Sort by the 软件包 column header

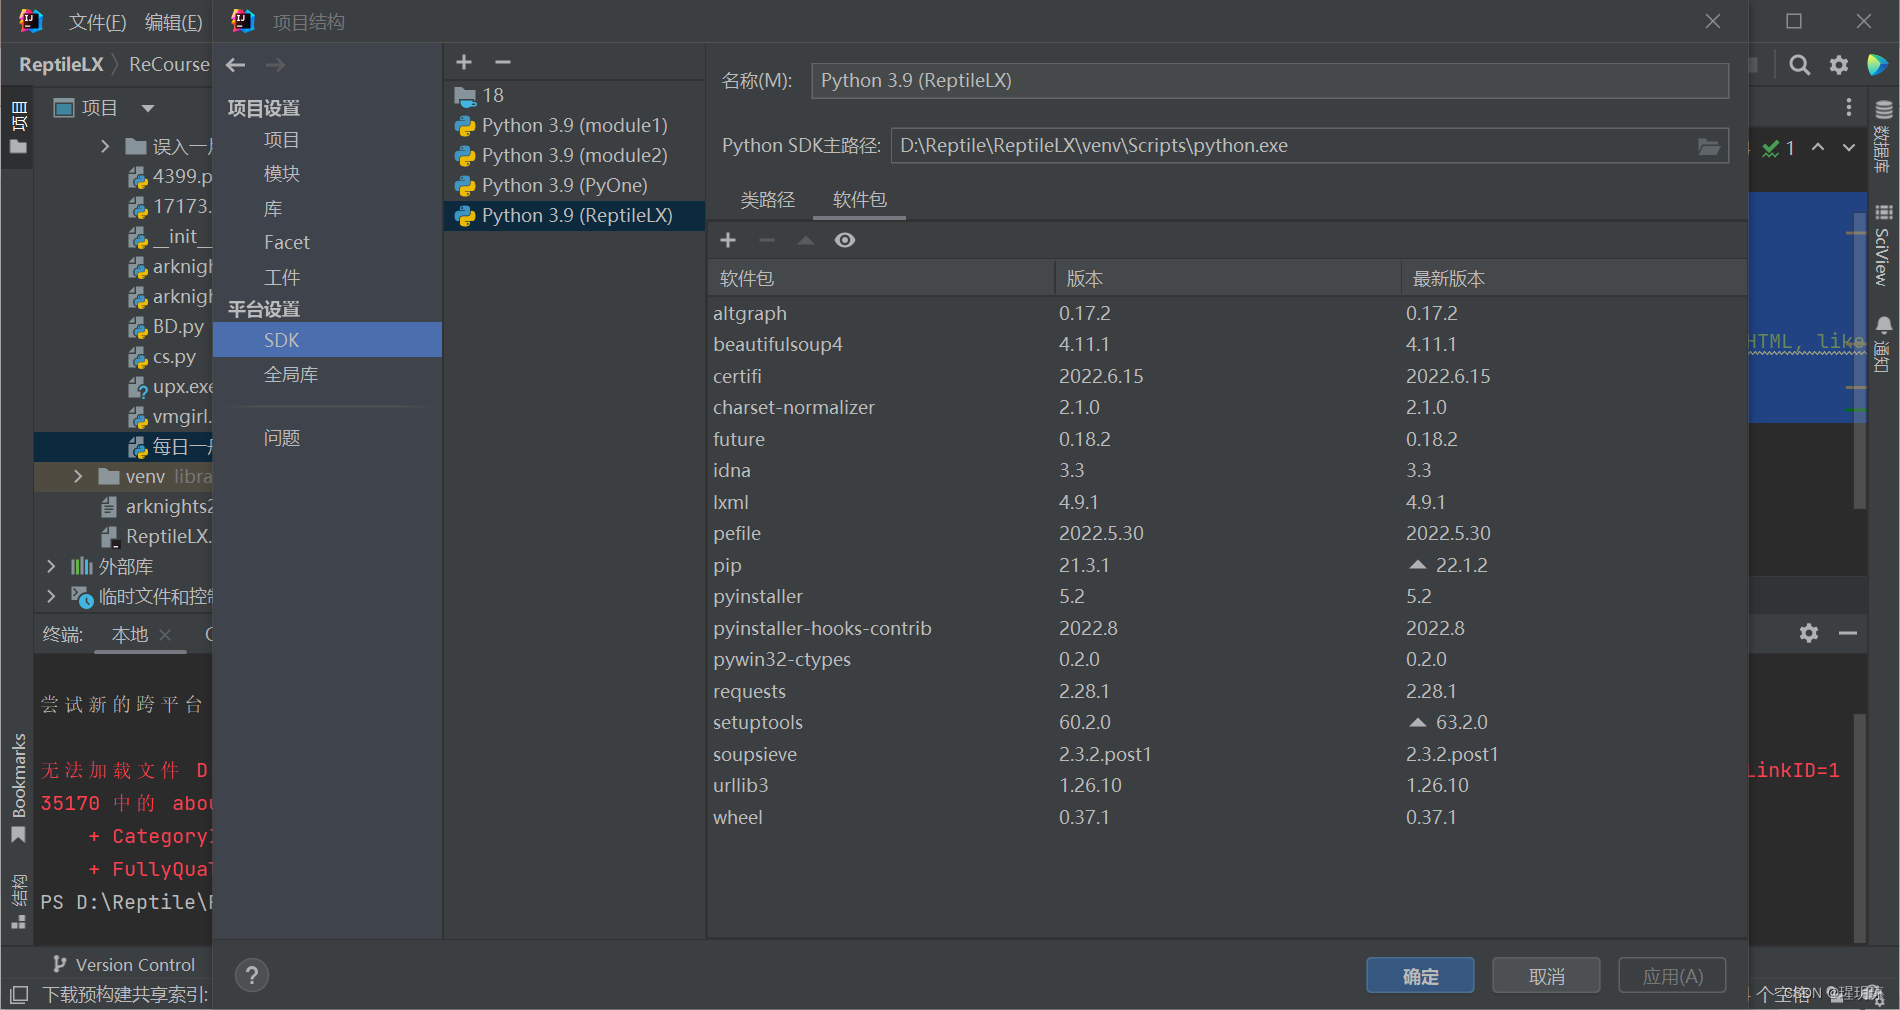(x=880, y=278)
